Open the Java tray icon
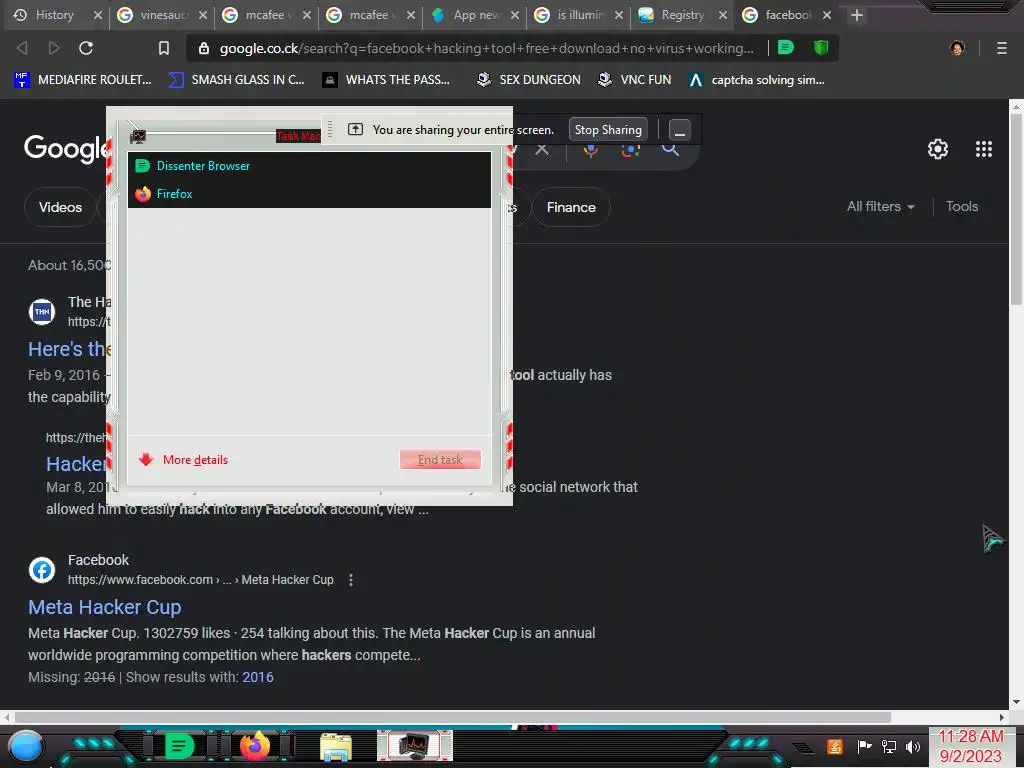Screen dimensions: 1024x768 pyautogui.click(x=834, y=746)
